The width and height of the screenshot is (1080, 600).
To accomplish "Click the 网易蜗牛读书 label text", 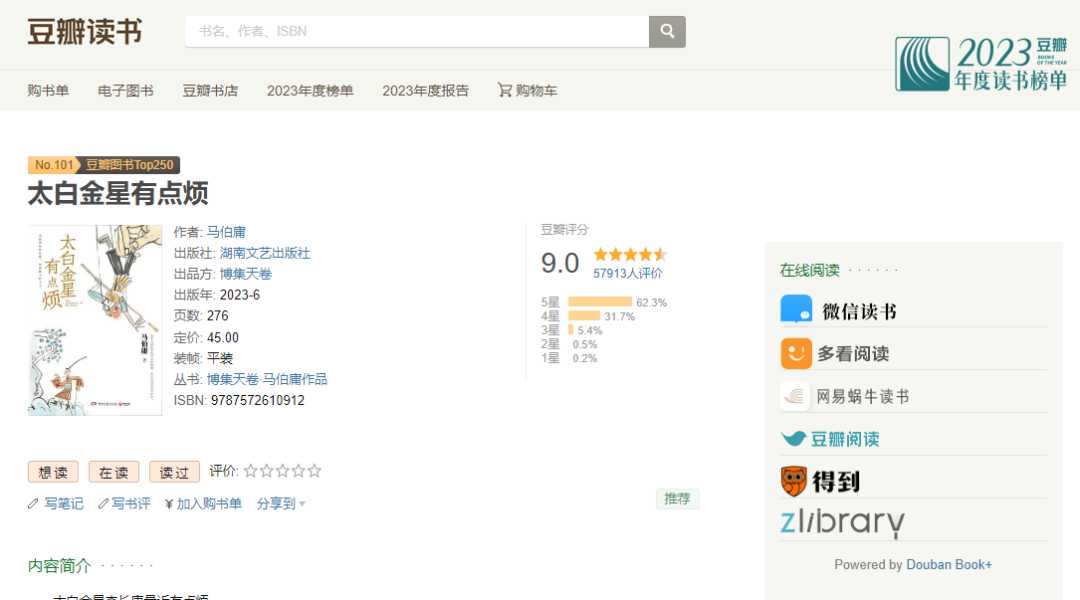I will tap(862, 397).
